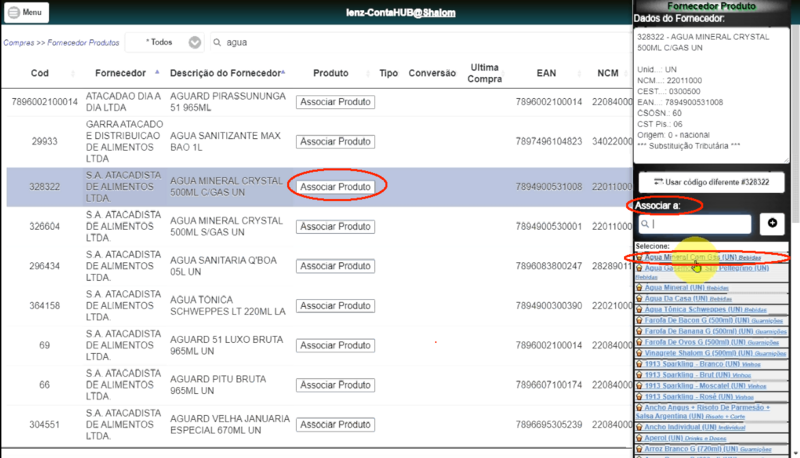Open the hamburger Menu button
Image resolution: width=800 pixels, height=458 pixels.
coord(26,12)
